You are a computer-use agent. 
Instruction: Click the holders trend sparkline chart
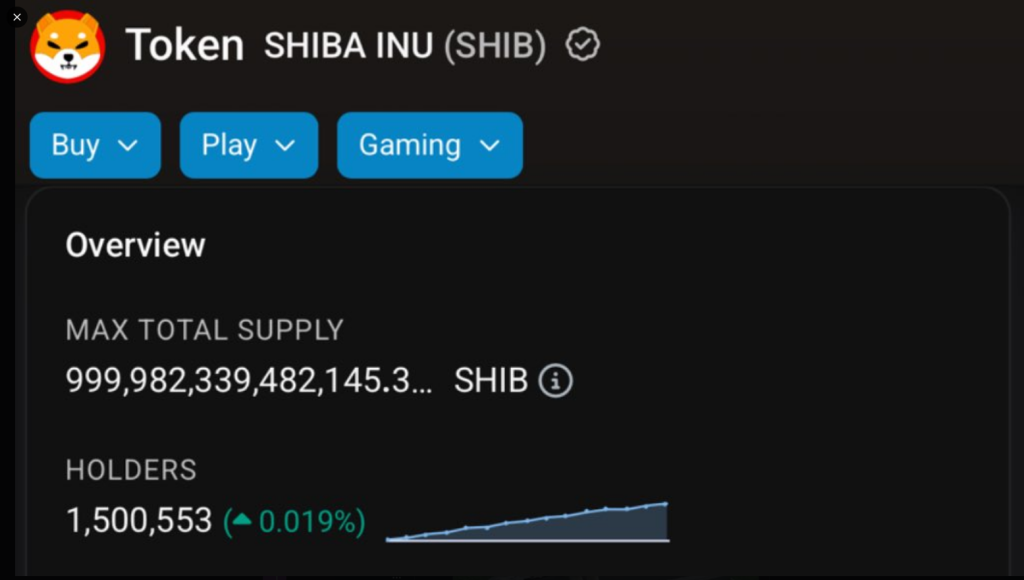click(527, 522)
